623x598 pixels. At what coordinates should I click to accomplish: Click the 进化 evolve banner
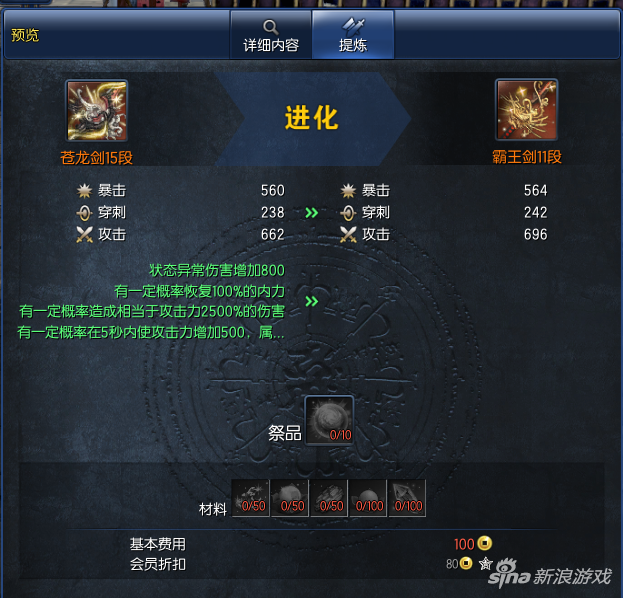[x=312, y=118]
